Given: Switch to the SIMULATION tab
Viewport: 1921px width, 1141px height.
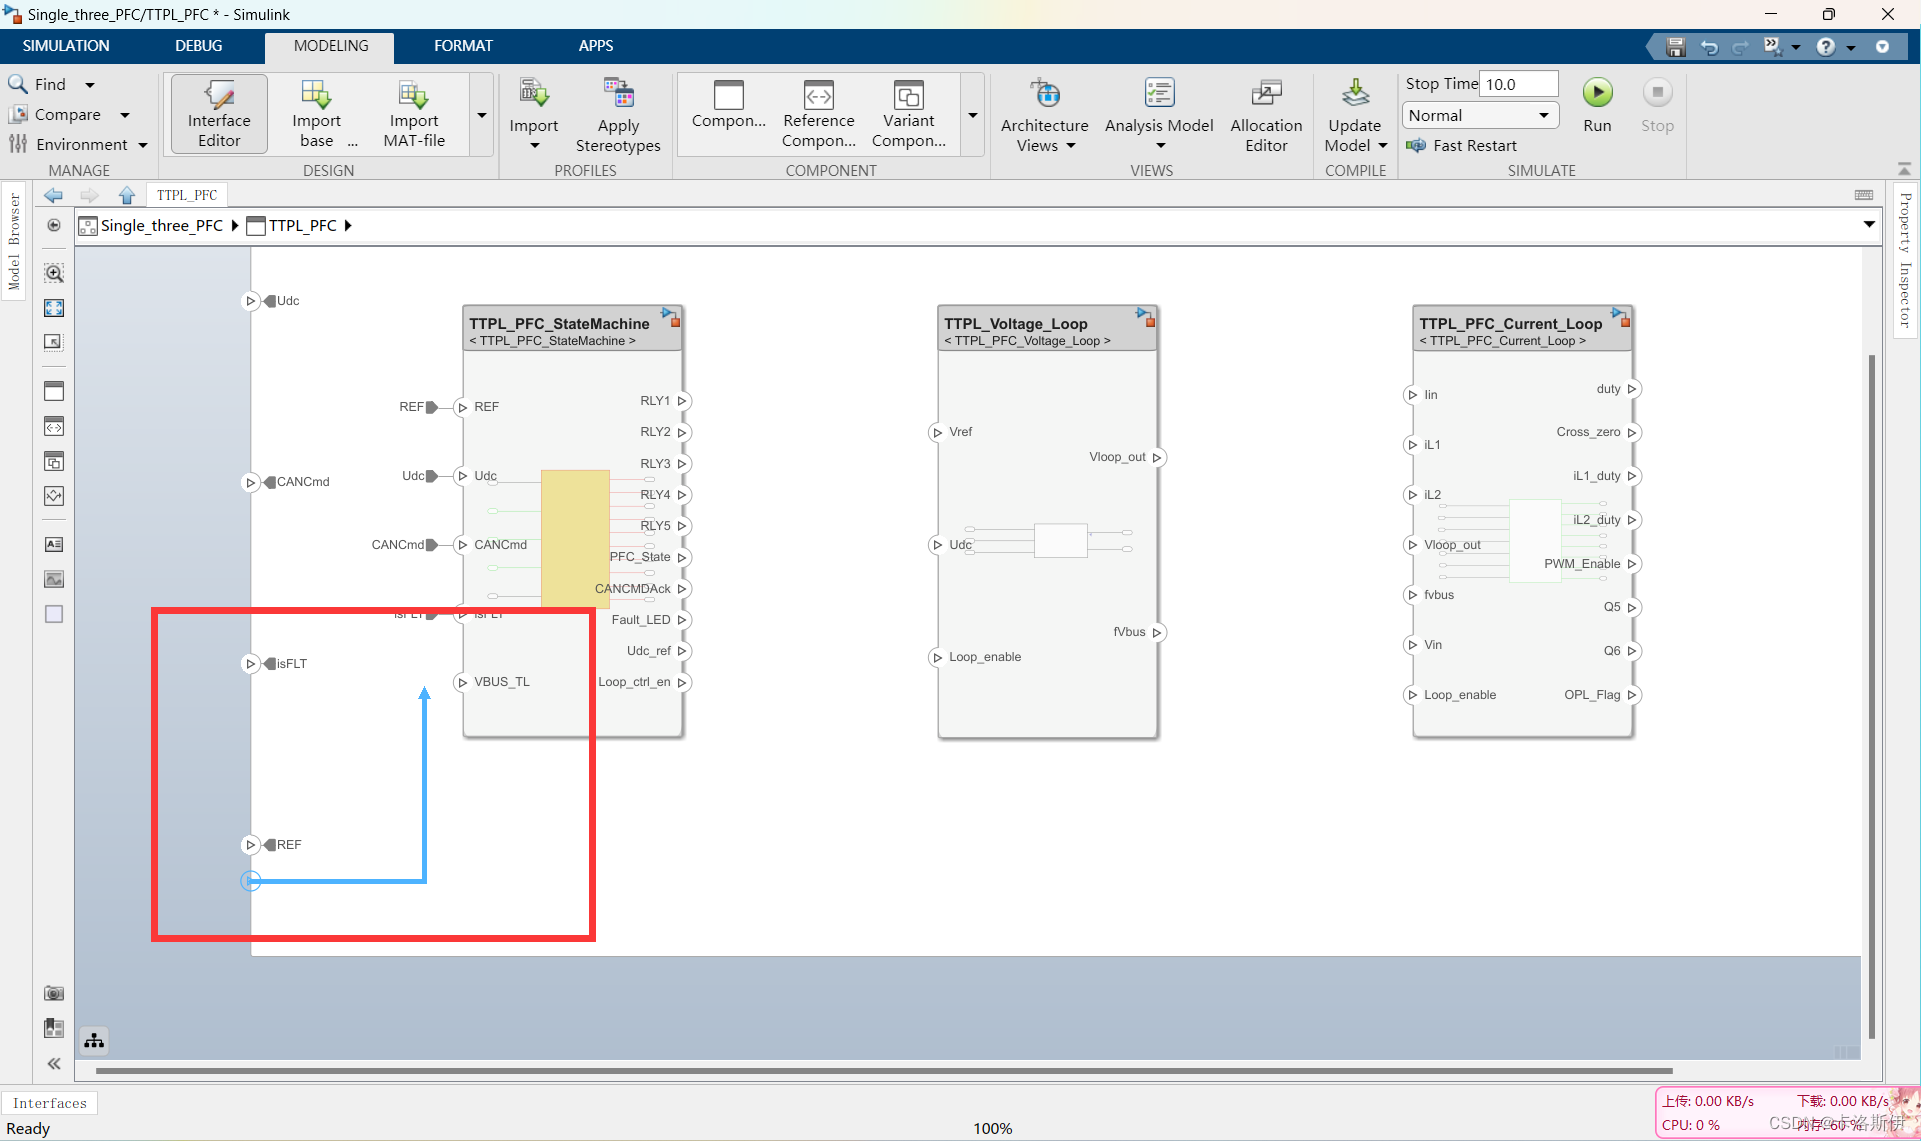Looking at the screenshot, I should [66, 46].
